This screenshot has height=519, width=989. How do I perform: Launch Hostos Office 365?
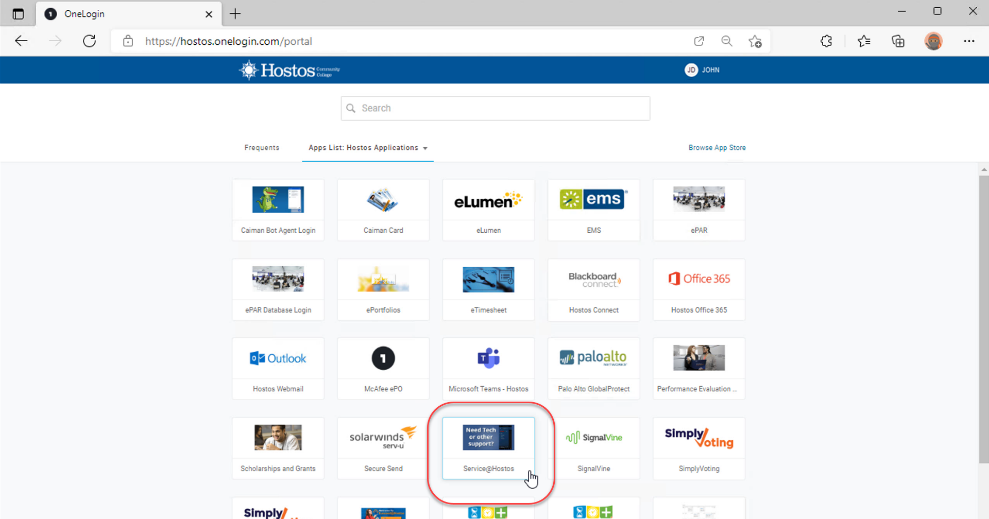tap(699, 287)
